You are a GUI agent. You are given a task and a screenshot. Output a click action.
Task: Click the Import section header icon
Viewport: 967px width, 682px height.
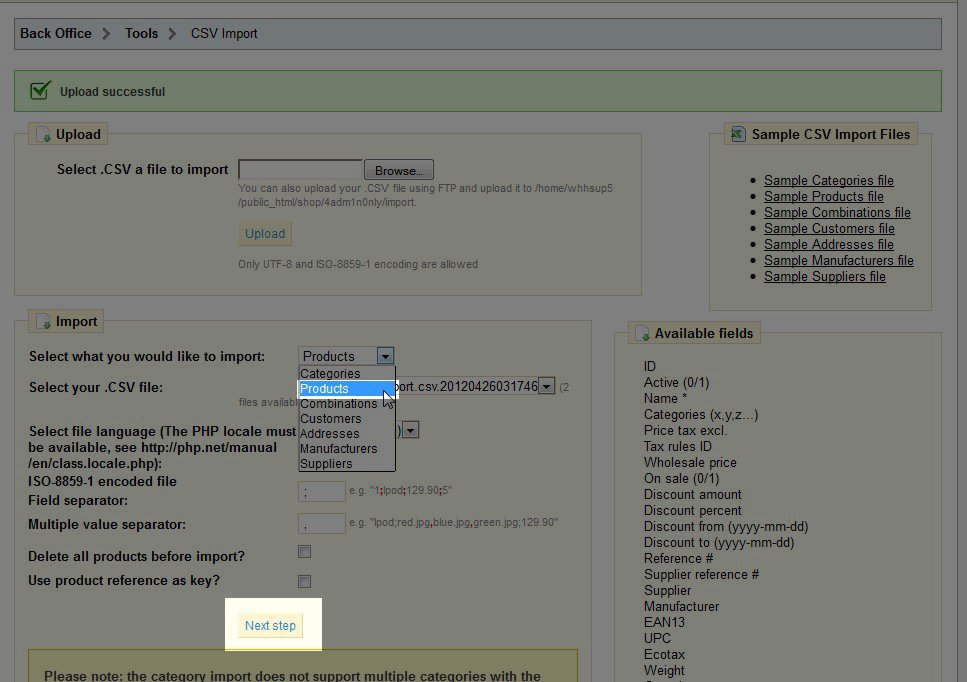(x=43, y=321)
